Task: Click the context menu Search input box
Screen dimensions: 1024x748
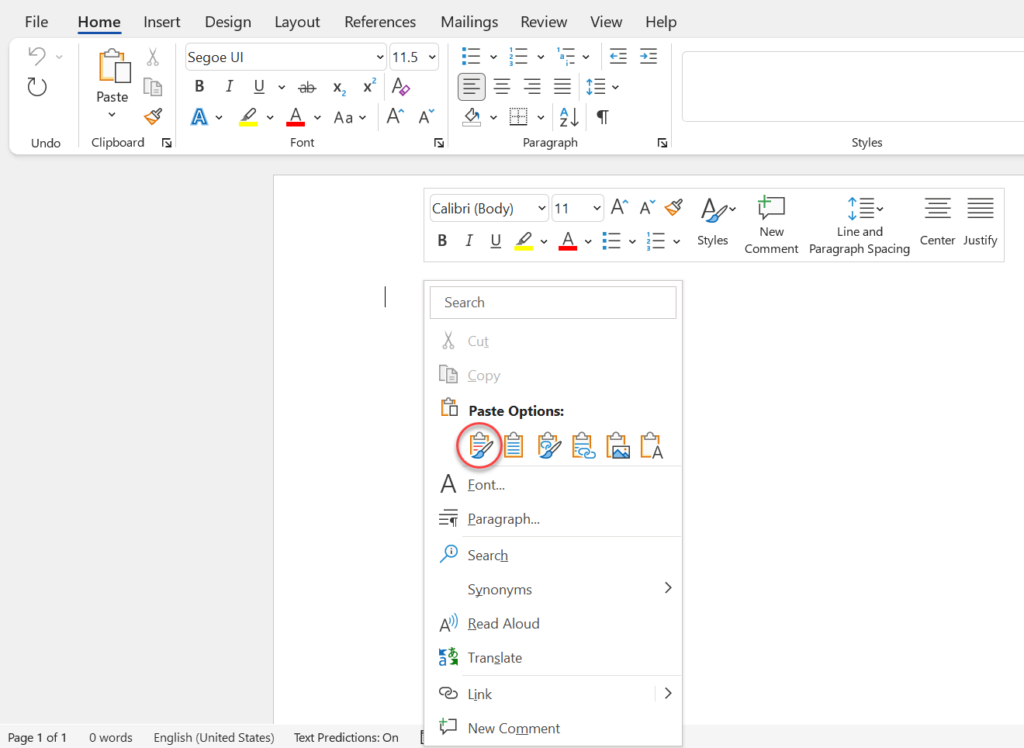Action: pyautogui.click(x=552, y=302)
